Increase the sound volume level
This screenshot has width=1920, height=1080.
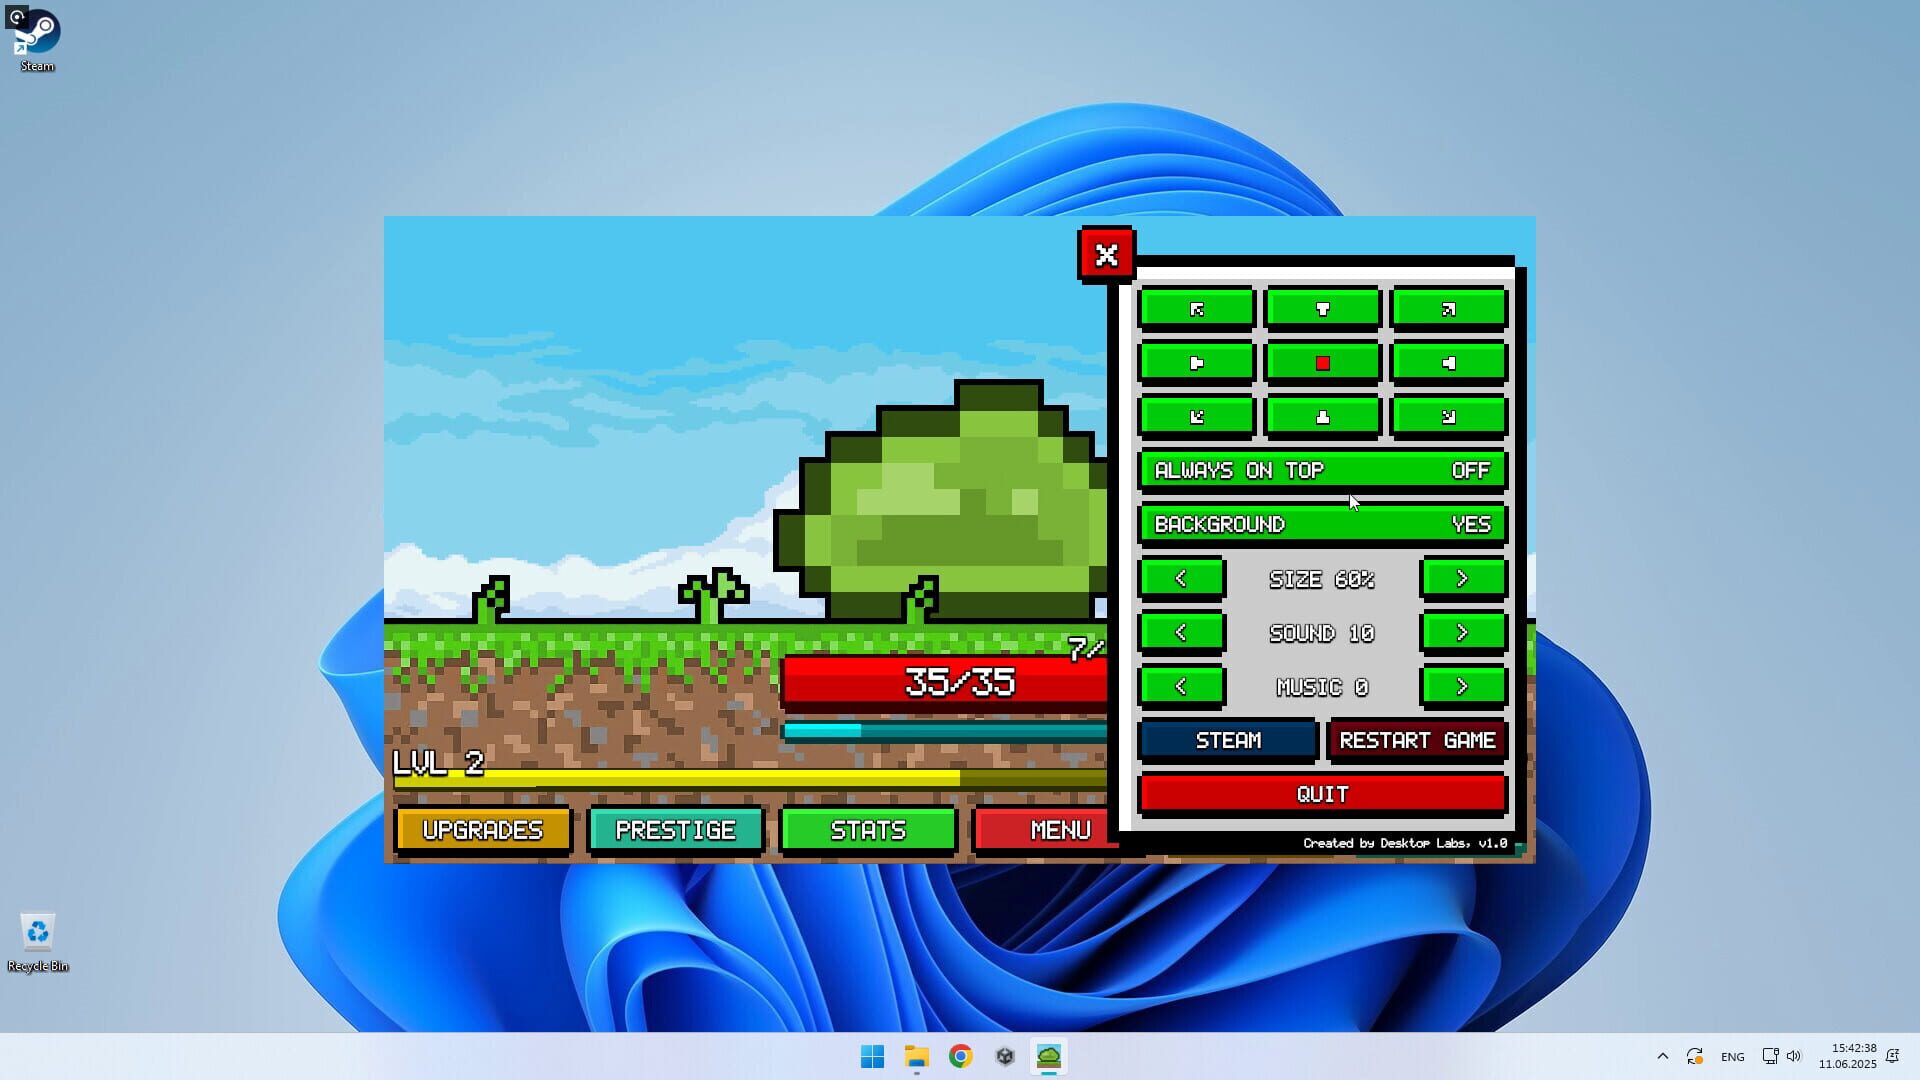1464,632
